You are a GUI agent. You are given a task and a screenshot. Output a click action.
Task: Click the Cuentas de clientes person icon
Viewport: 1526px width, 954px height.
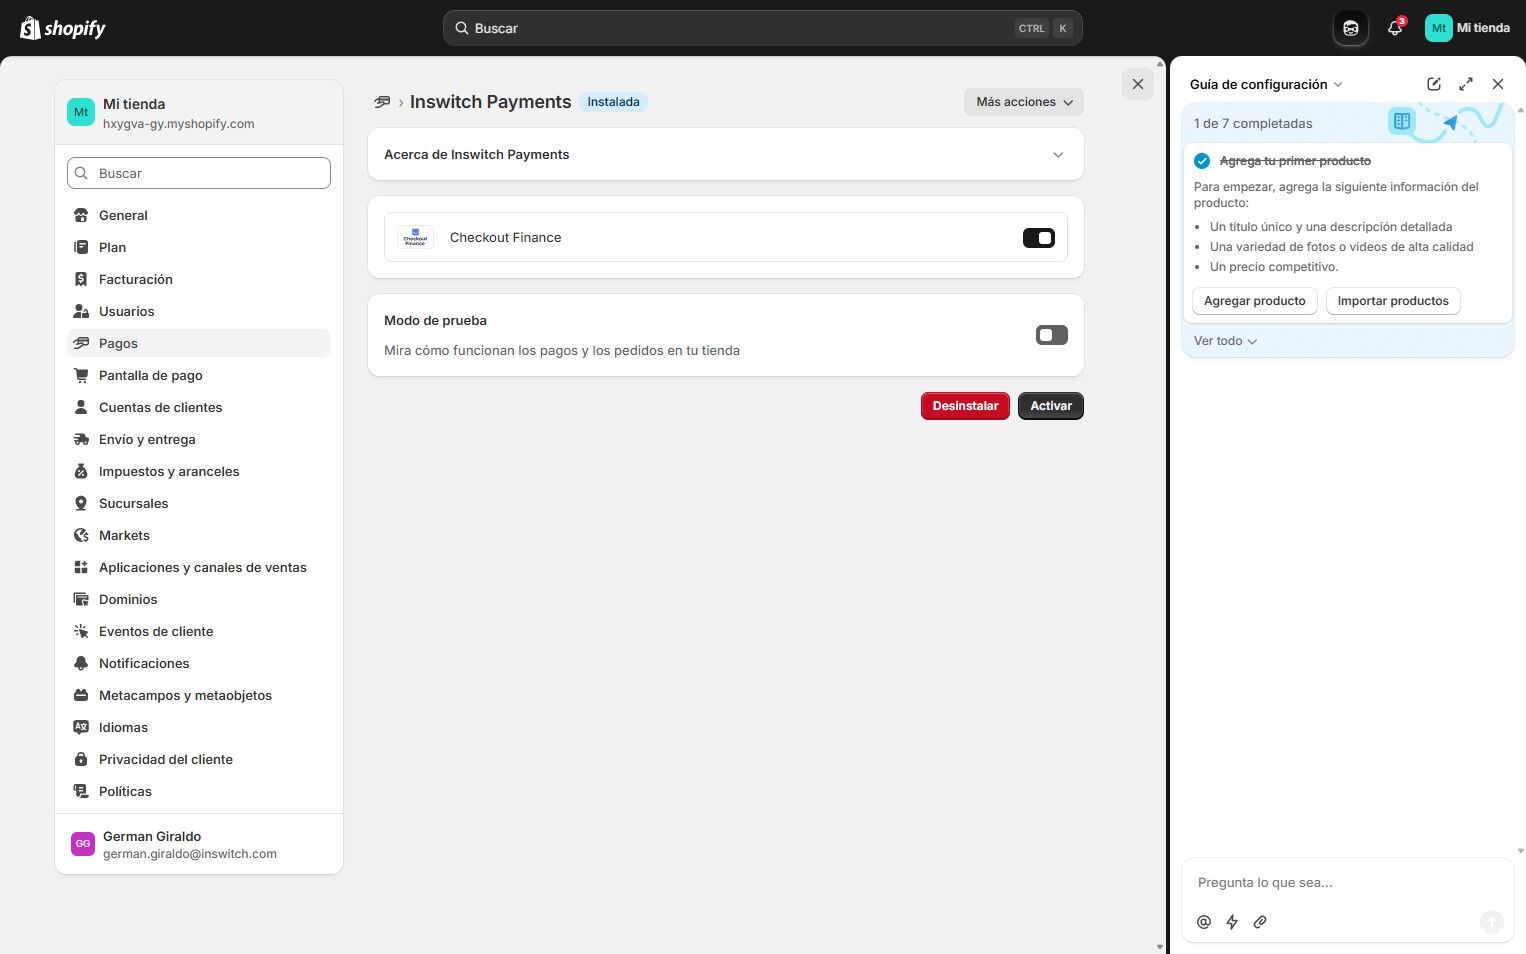coord(81,407)
